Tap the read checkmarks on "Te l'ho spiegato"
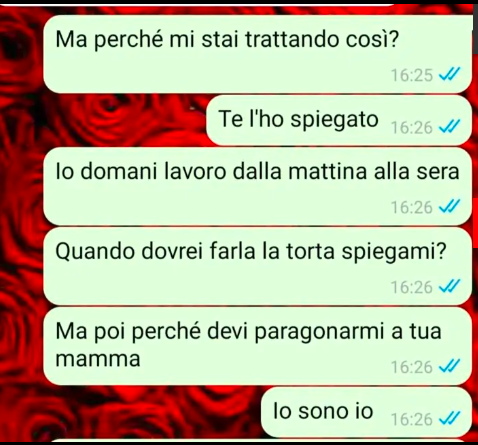The image size is (478, 445). pos(449,127)
